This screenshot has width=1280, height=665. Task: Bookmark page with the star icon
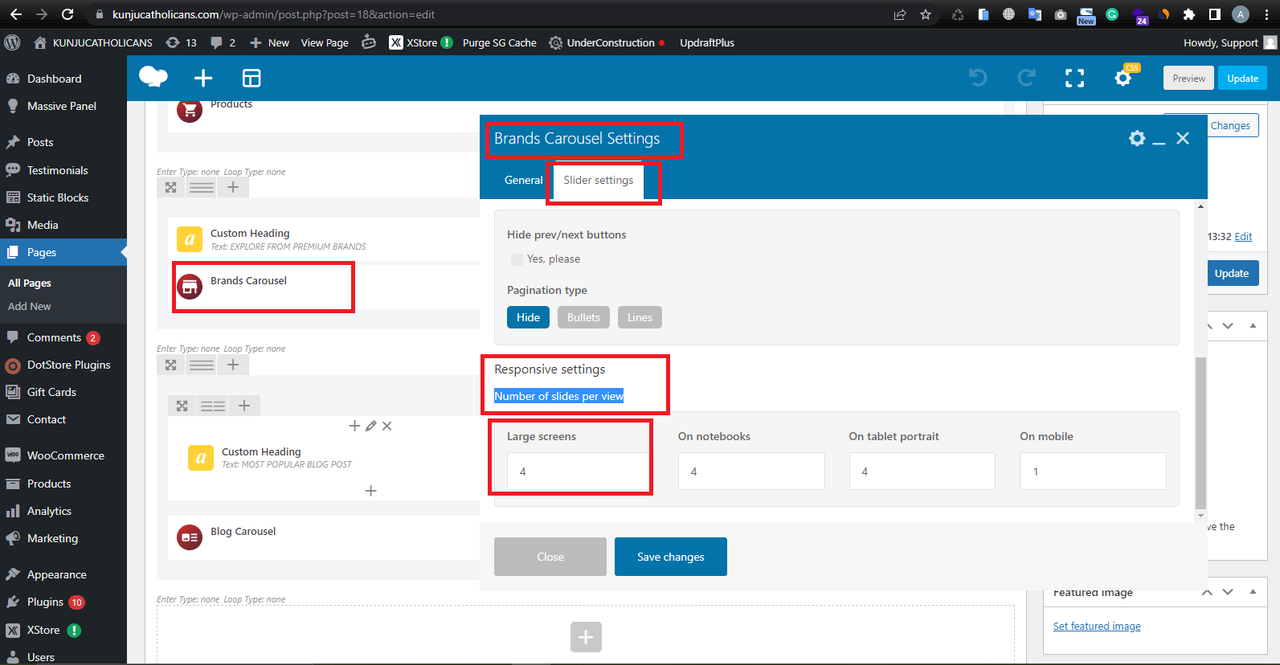tap(926, 15)
